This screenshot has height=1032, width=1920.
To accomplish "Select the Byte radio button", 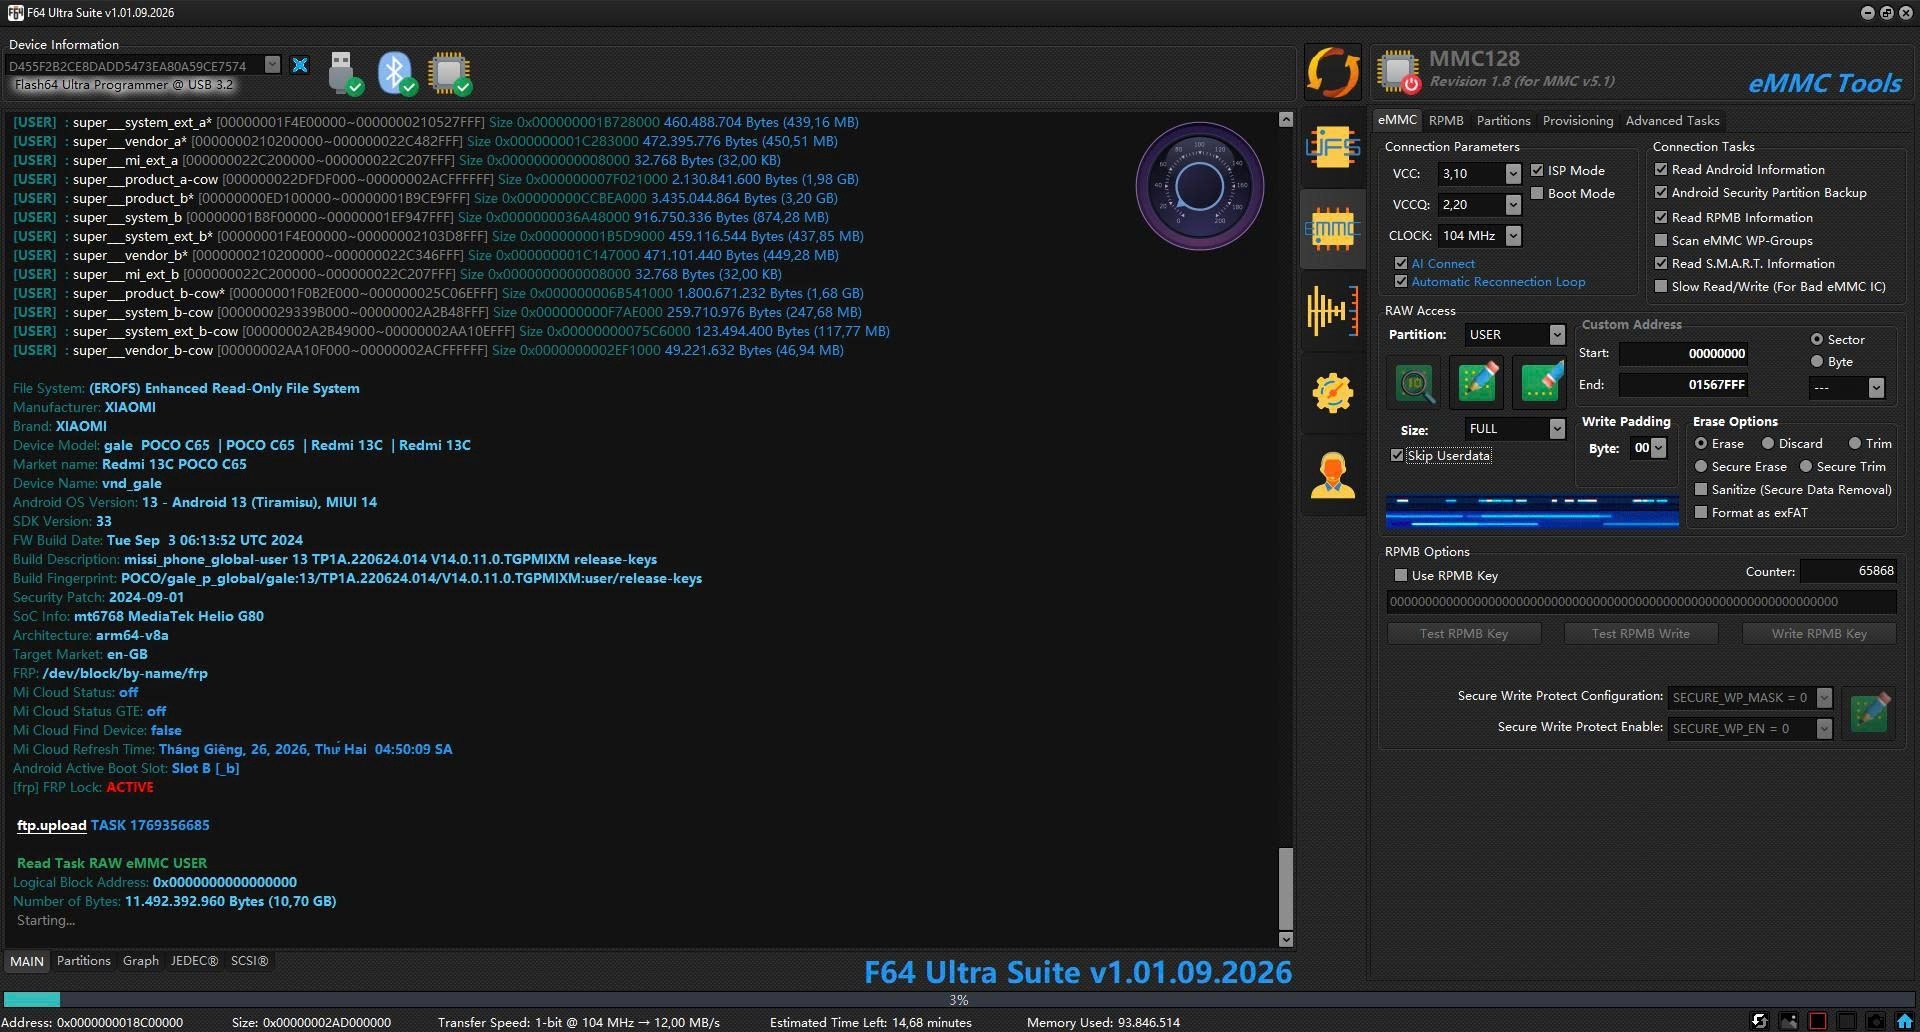I will [1817, 361].
